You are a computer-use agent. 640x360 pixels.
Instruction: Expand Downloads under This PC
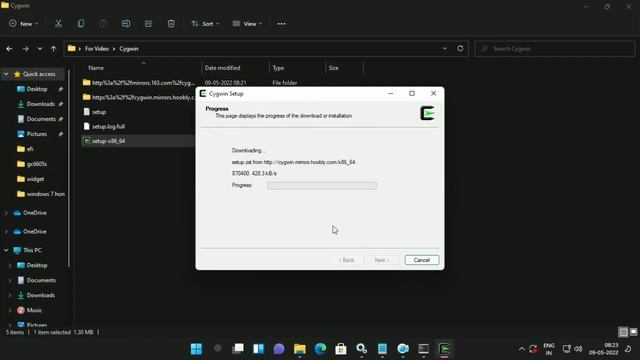pyautogui.click(x=10, y=295)
